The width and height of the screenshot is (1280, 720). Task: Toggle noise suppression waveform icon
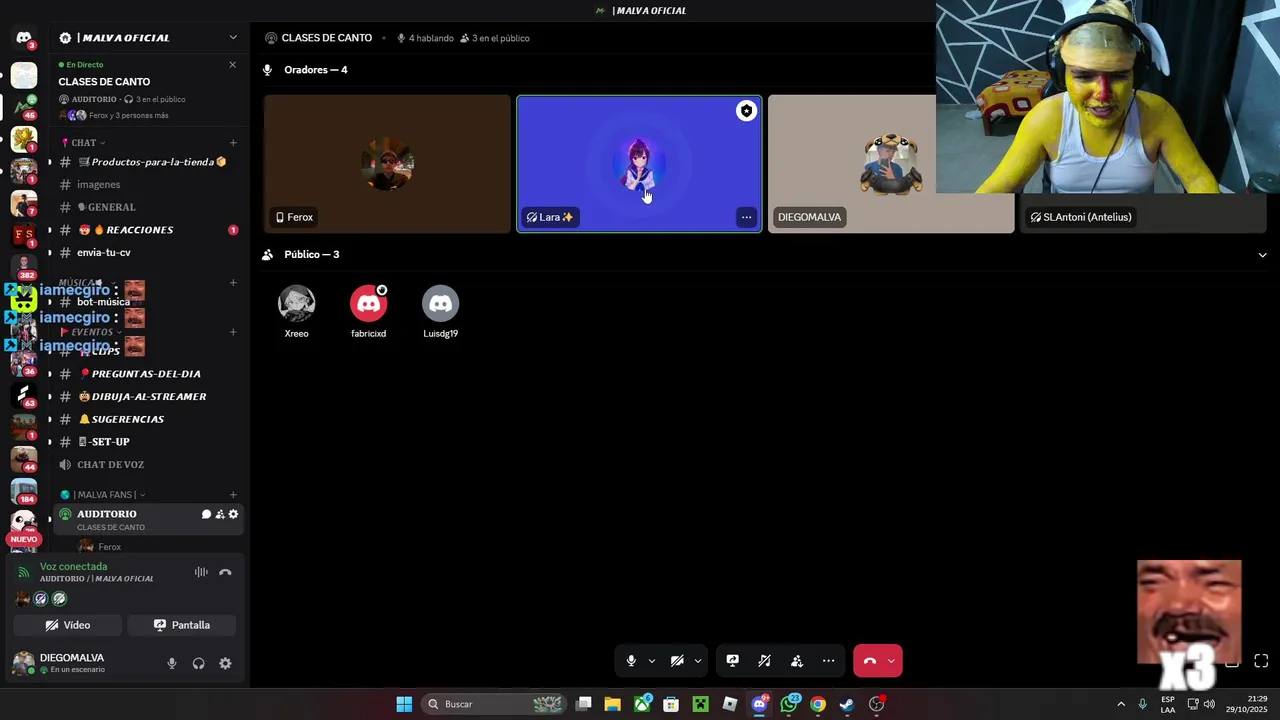point(201,572)
